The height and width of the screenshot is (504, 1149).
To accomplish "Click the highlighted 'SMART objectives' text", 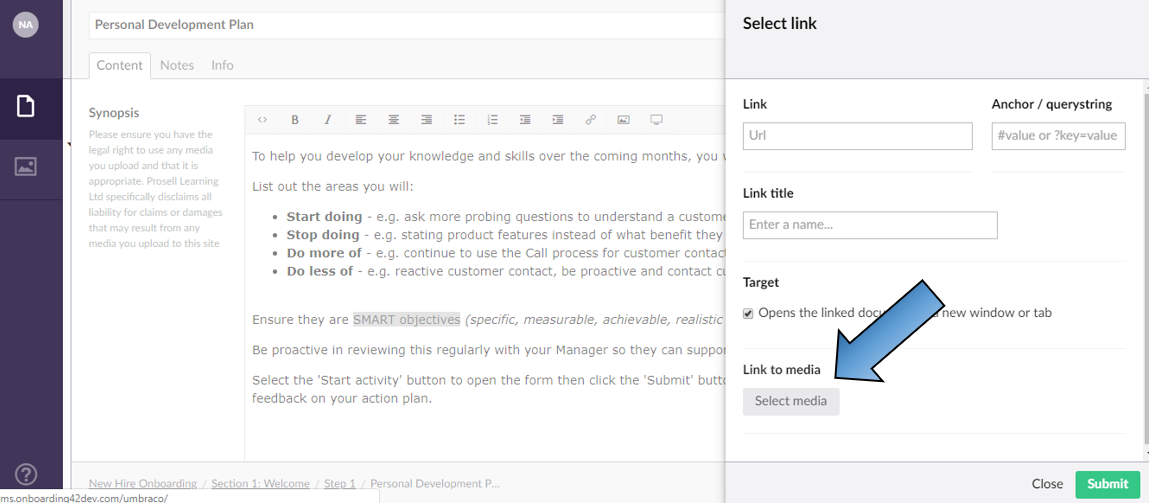I will (407, 320).
